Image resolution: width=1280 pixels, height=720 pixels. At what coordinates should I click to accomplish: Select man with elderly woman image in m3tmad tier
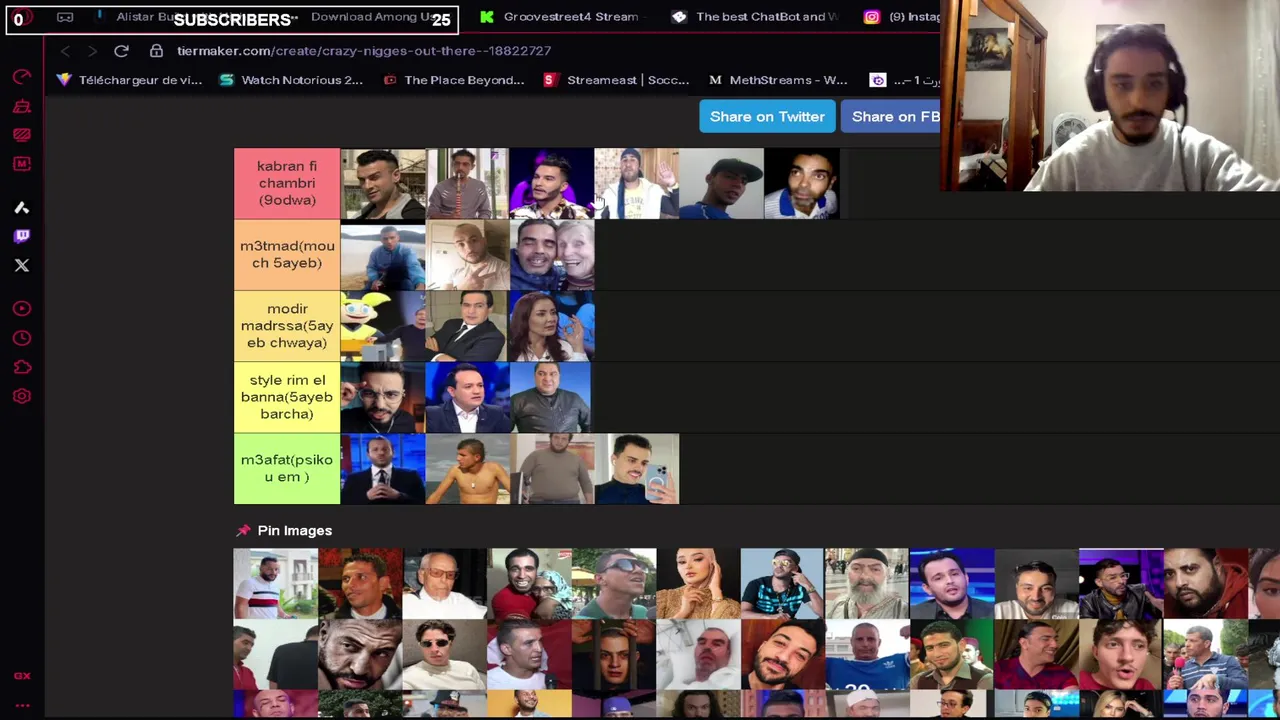552,255
